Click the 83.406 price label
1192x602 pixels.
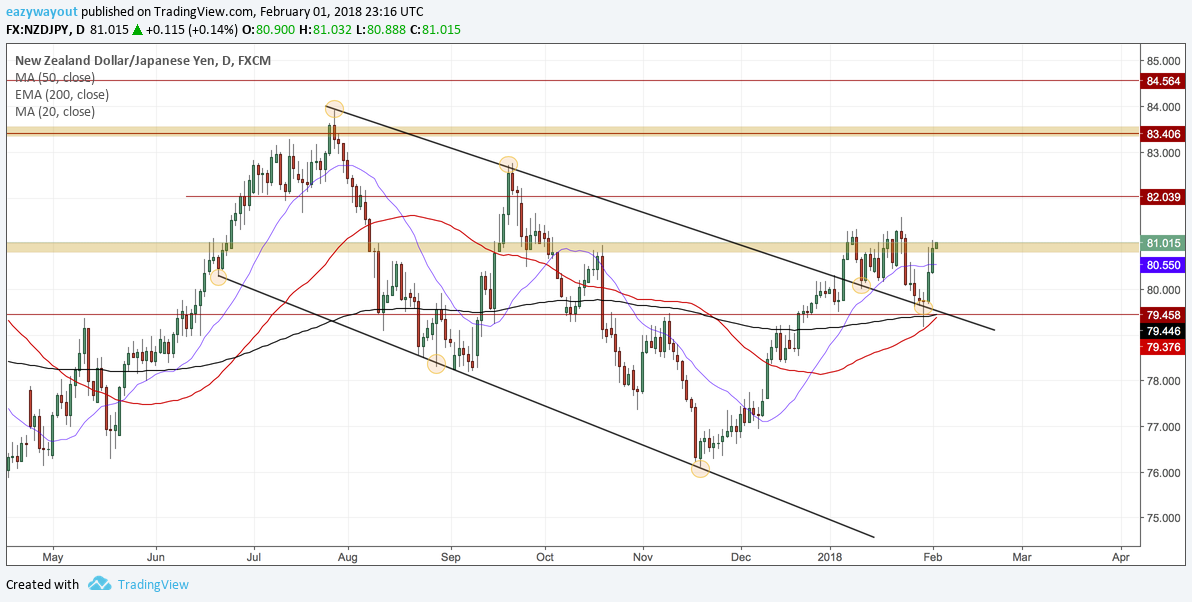click(1163, 134)
